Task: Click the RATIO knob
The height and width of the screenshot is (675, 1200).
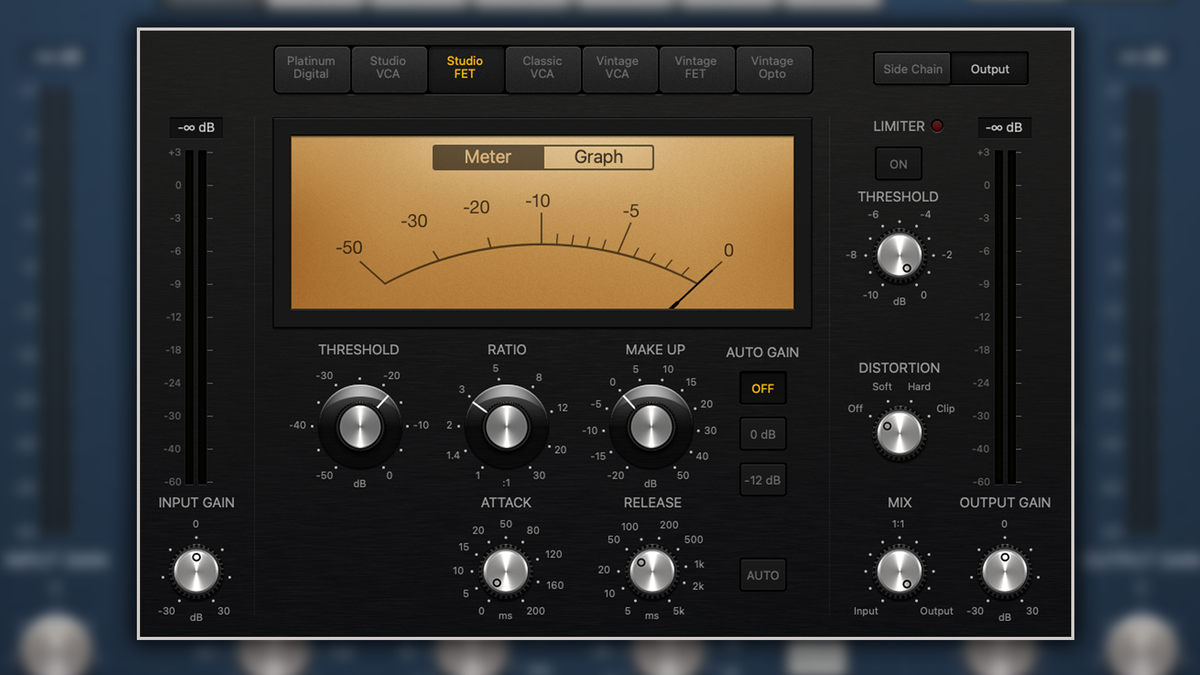Action: 506,424
